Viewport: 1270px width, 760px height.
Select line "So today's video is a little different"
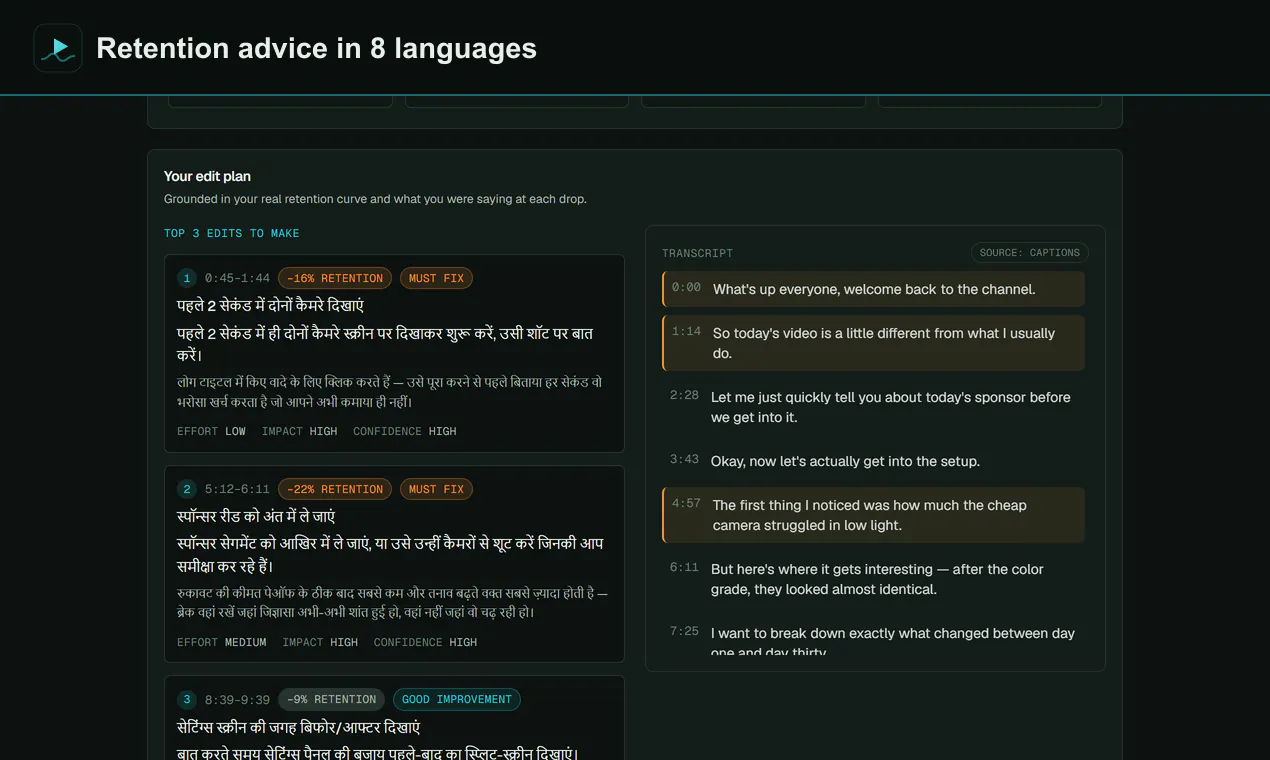pyautogui.click(x=884, y=343)
